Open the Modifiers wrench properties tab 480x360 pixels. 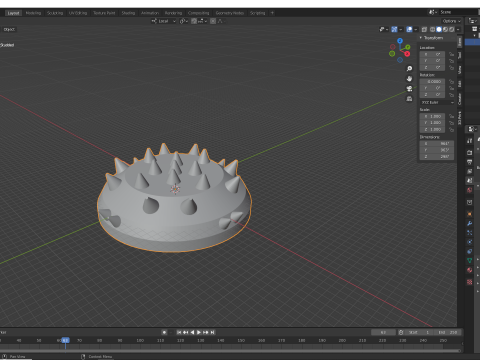(470, 223)
